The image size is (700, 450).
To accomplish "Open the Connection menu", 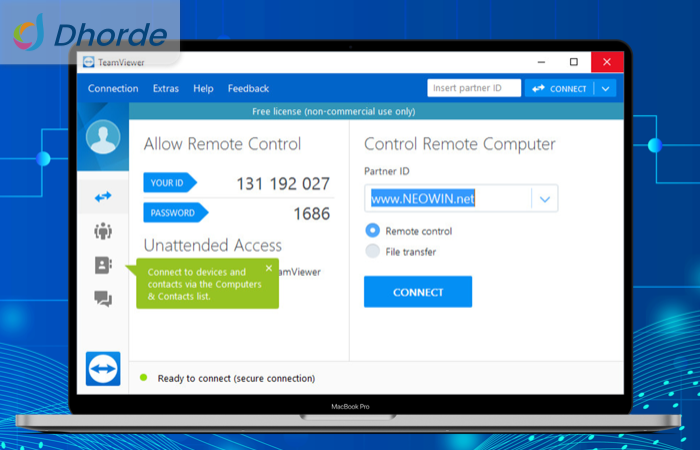I will [113, 88].
